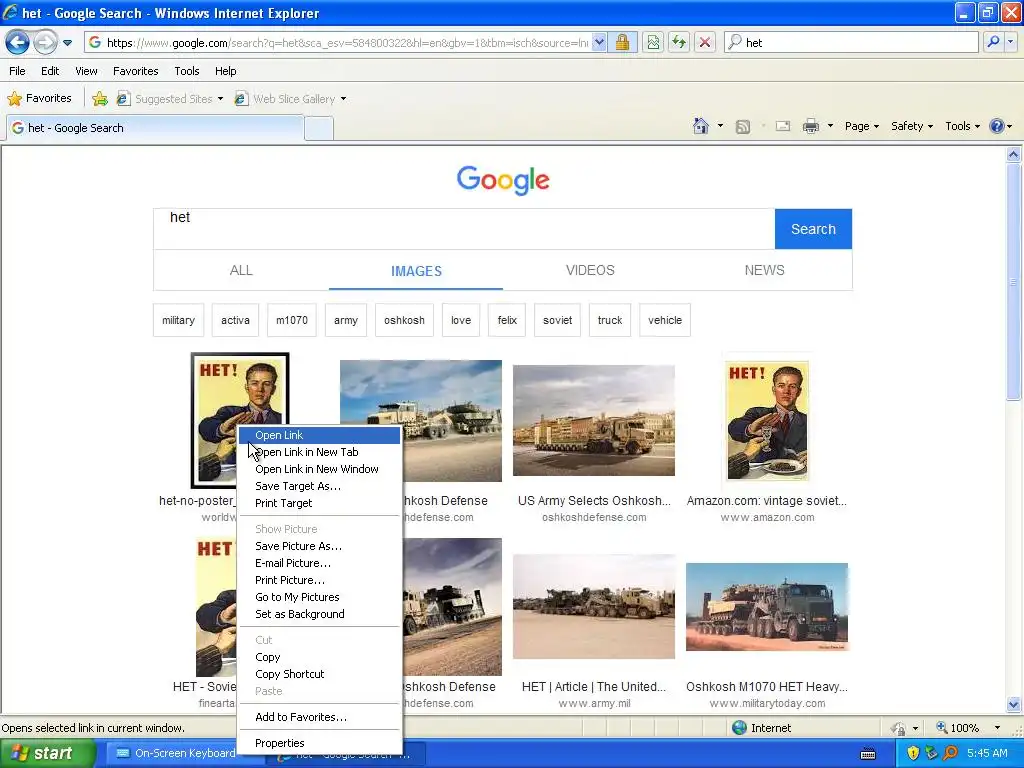
Task: Choose Copy Shortcut in context menu
Action: pos(319,674)
